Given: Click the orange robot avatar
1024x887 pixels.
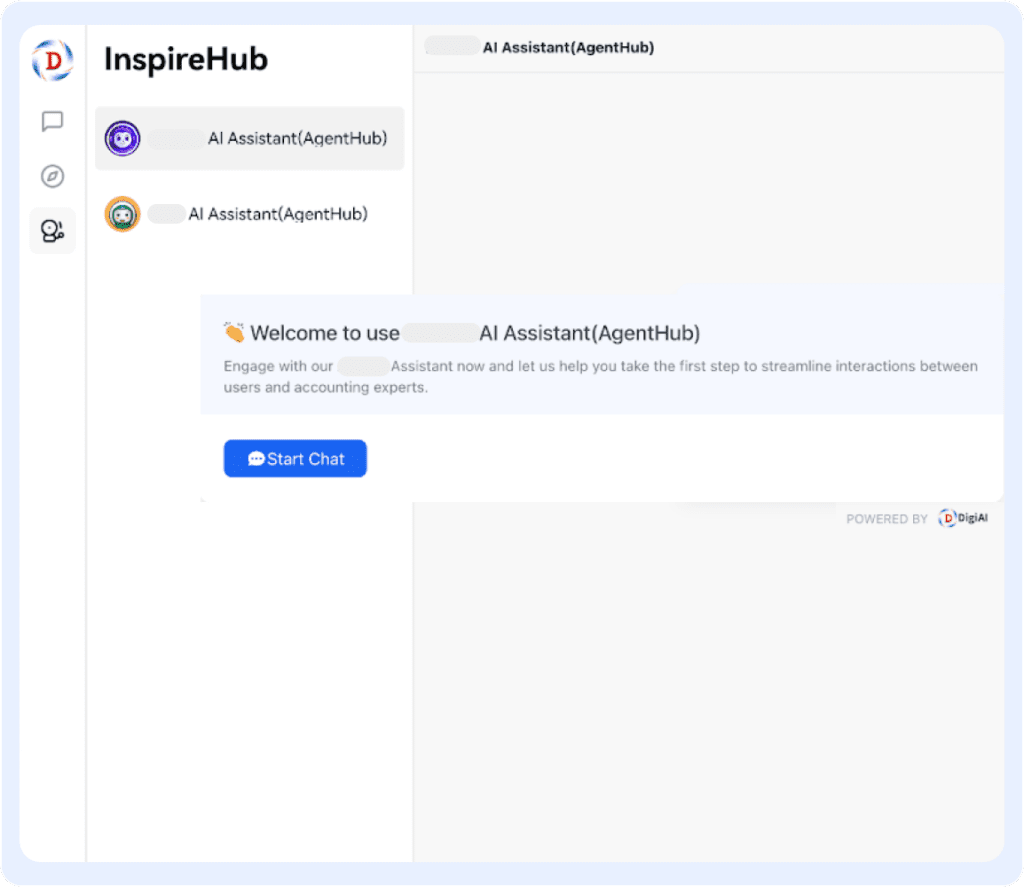Looking at the screenshot, I should pos(123,214).
